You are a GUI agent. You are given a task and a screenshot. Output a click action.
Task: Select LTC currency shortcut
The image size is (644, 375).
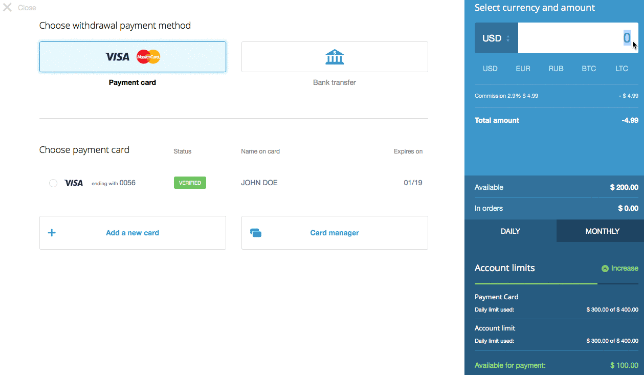click(621, 69)
